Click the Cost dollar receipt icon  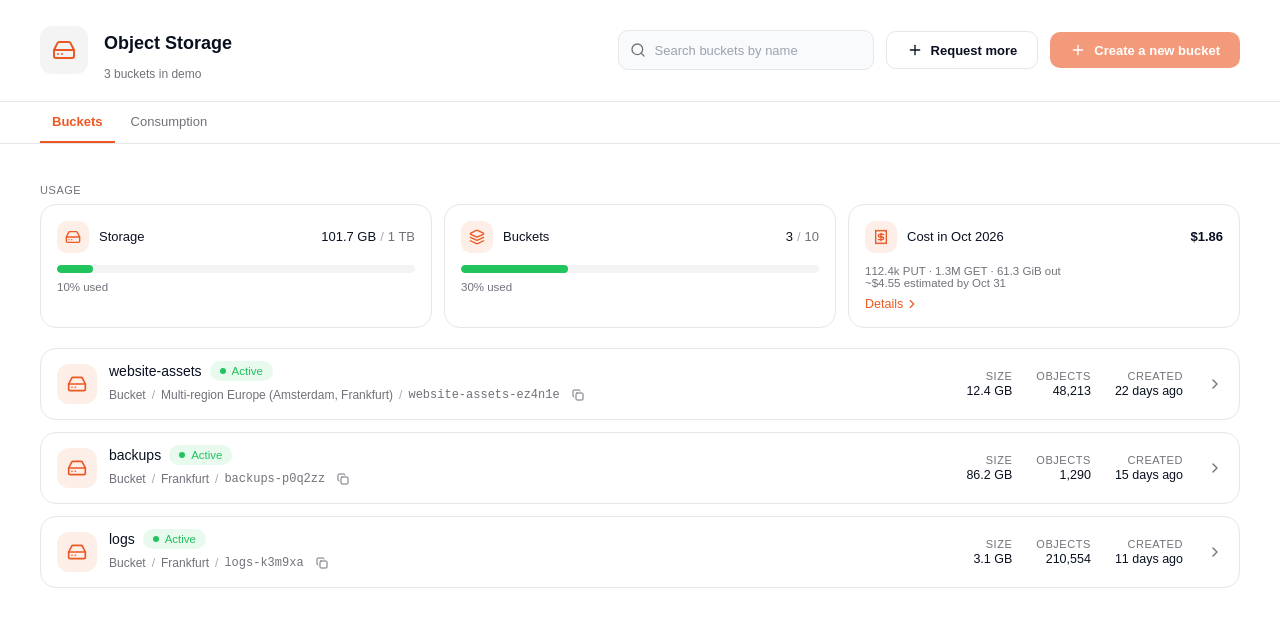pyautogui.click(x=881, y=237)
